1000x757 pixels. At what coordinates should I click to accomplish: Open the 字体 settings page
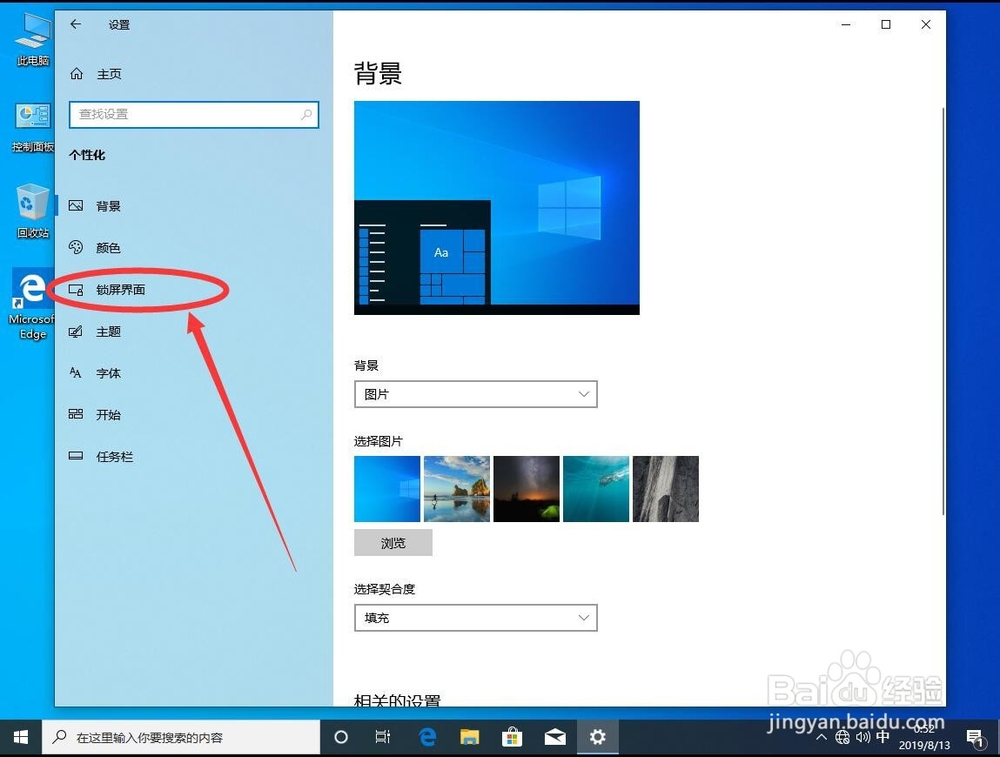(x=194, y=373)
